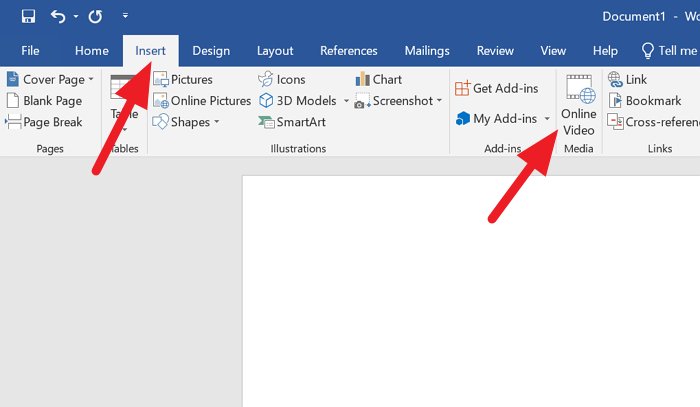Click the Redo icon in quick access
The width and height of the screenshot is (700, 407).
tap(95, 16)
